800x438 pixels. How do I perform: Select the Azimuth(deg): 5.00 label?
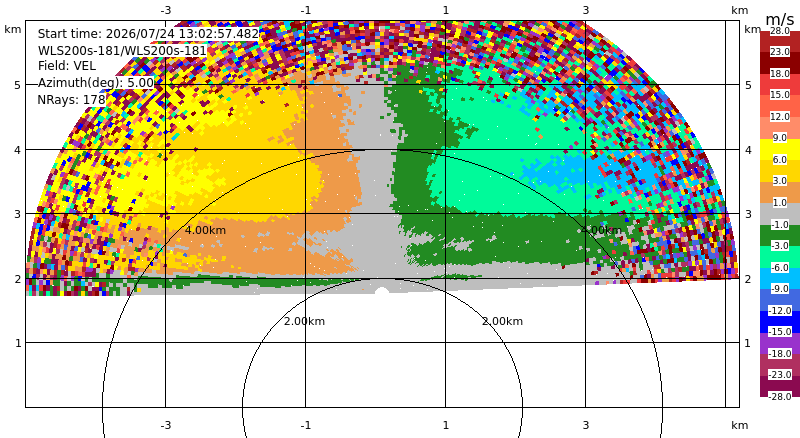click(96, 83)
